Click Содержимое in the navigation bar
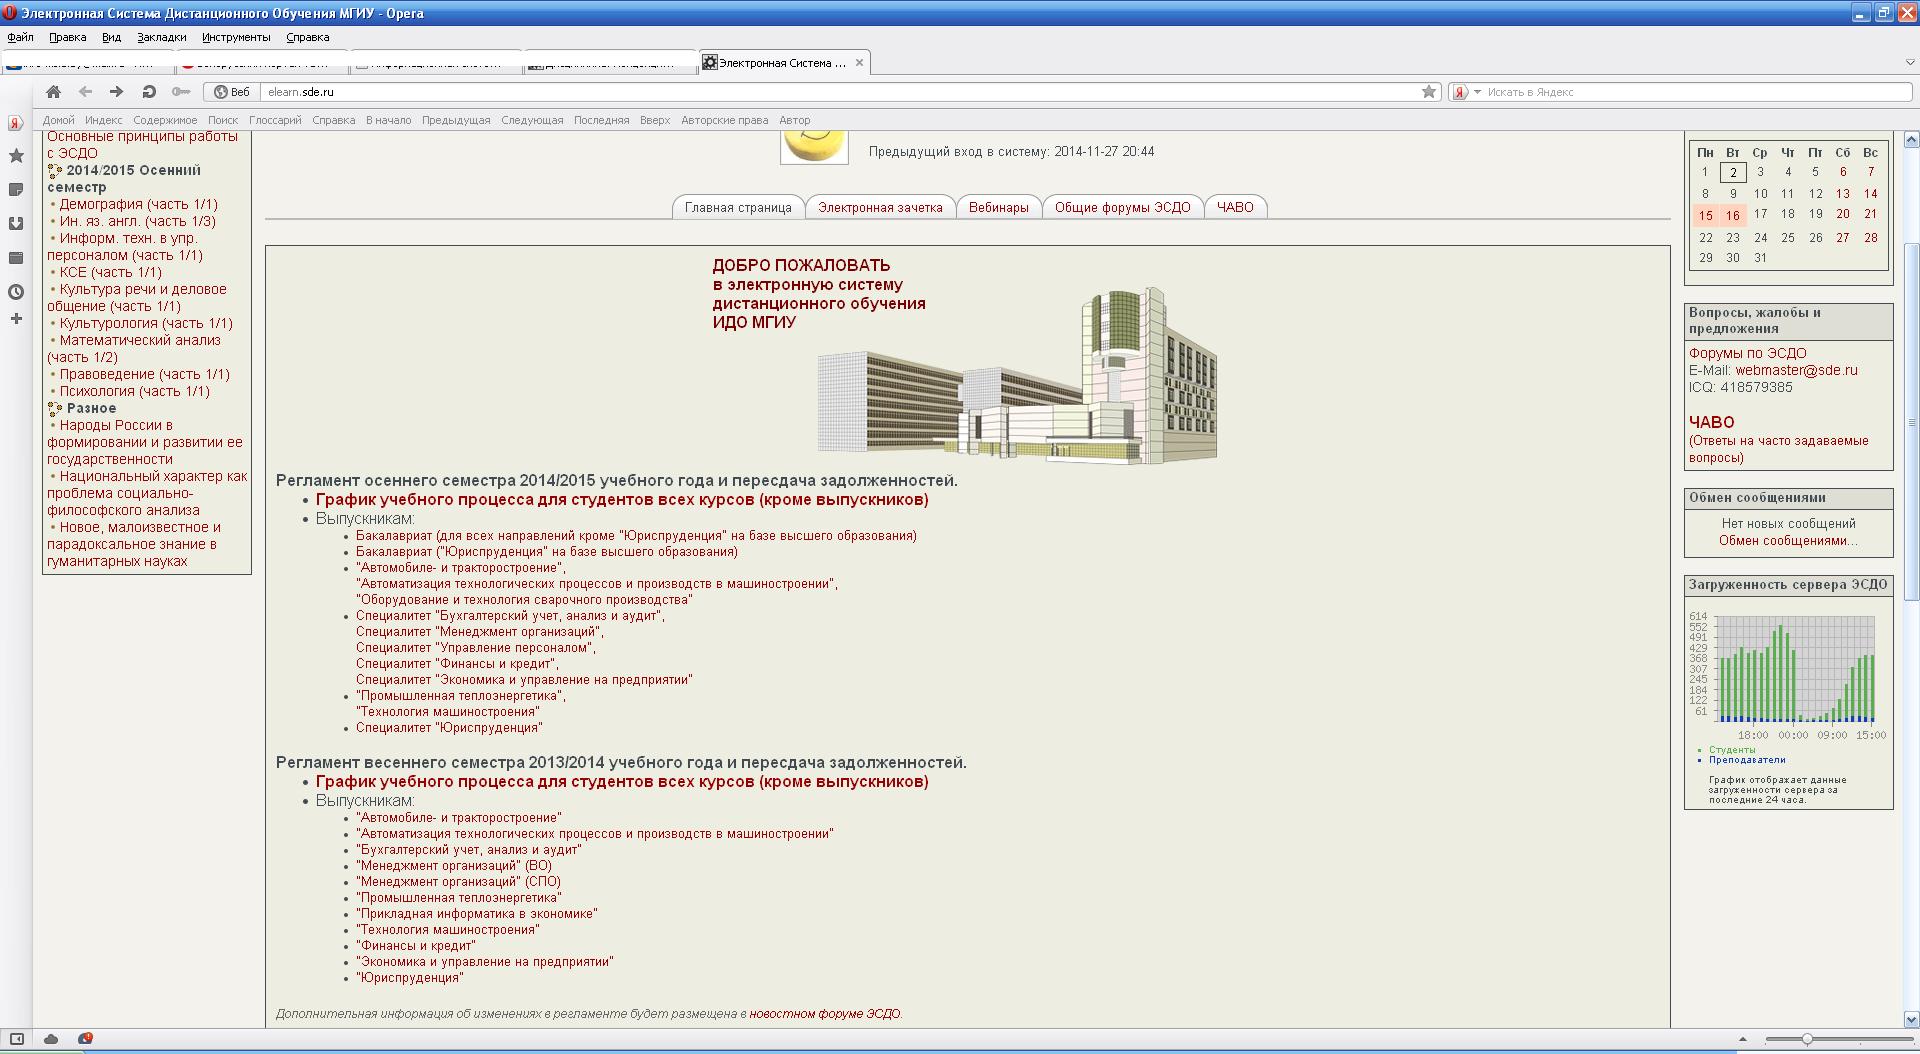 165,120
